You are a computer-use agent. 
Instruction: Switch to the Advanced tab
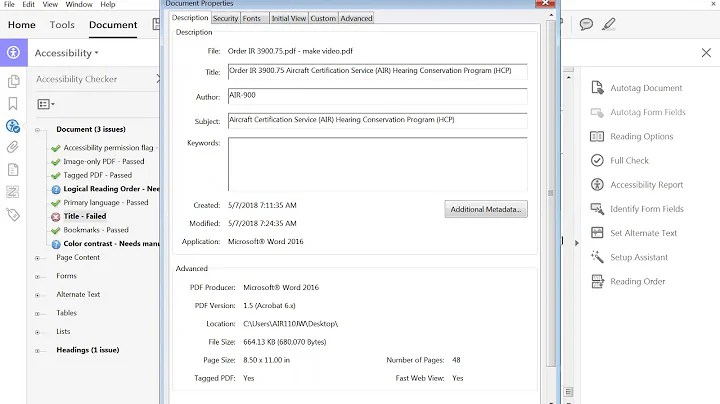[x=356, y=18]
